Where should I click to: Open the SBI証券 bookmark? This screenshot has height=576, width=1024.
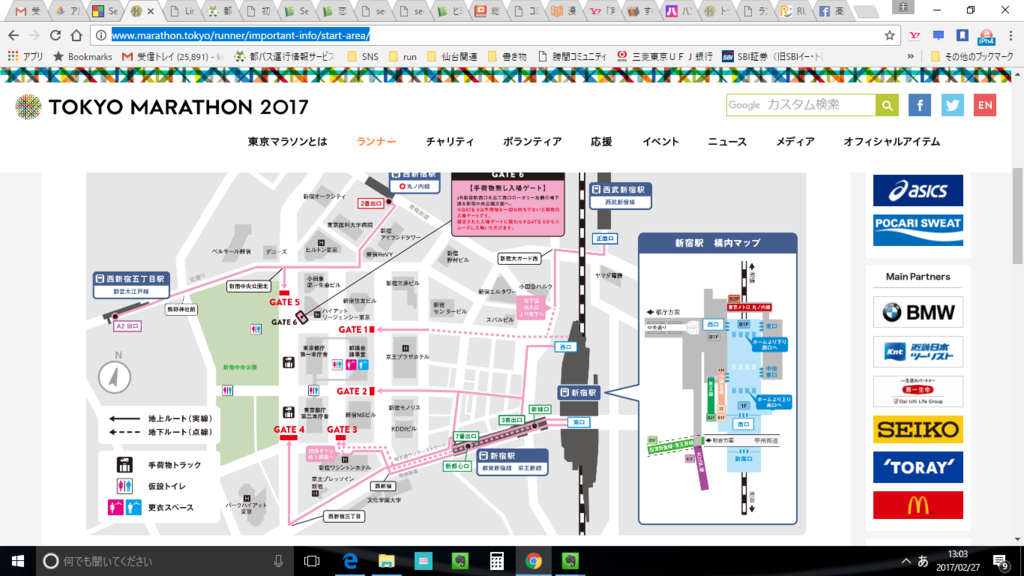773,57
